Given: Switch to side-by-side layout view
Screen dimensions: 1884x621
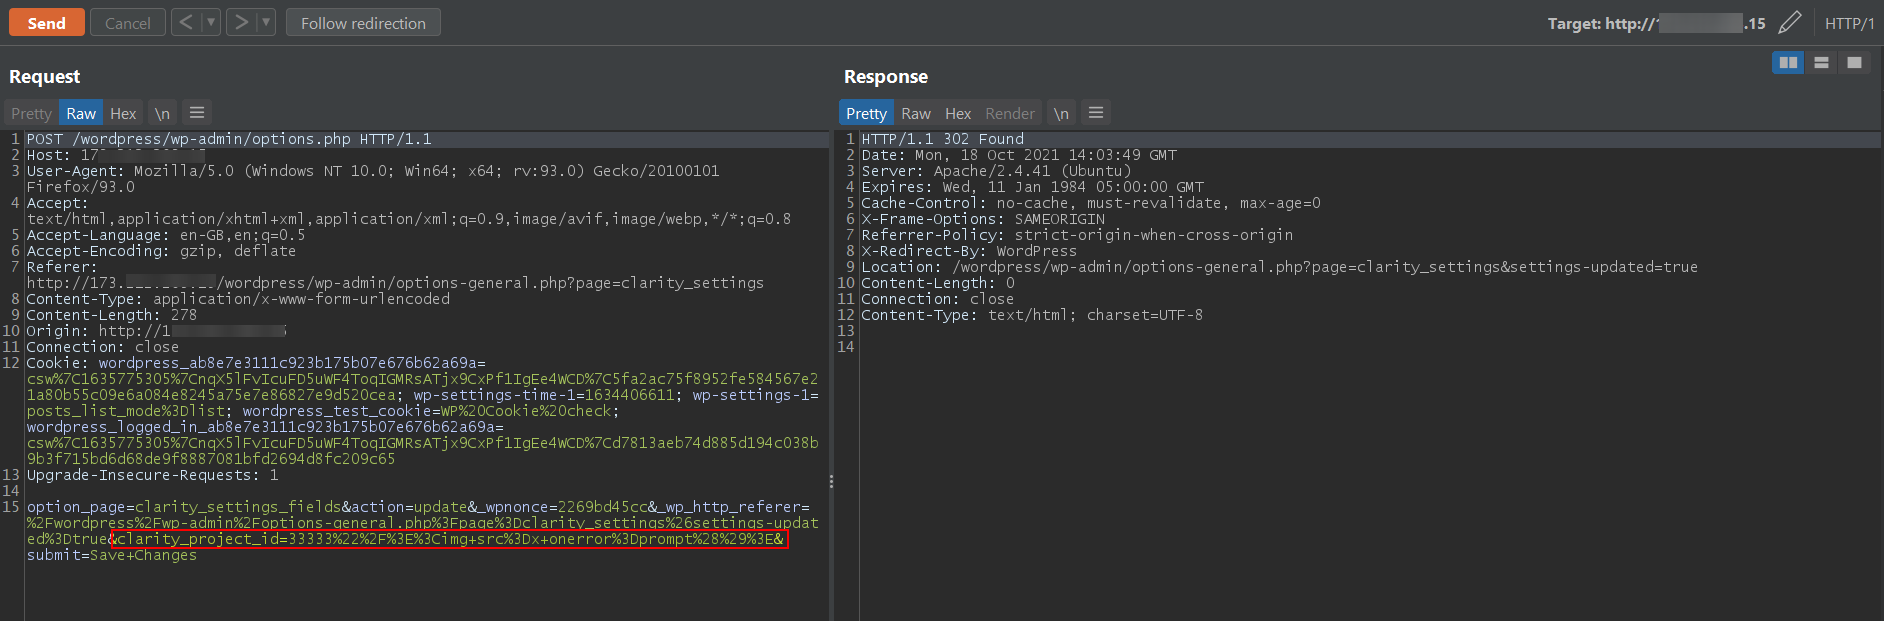Looking at the screenshot, I should click(x=1788, y=62).
